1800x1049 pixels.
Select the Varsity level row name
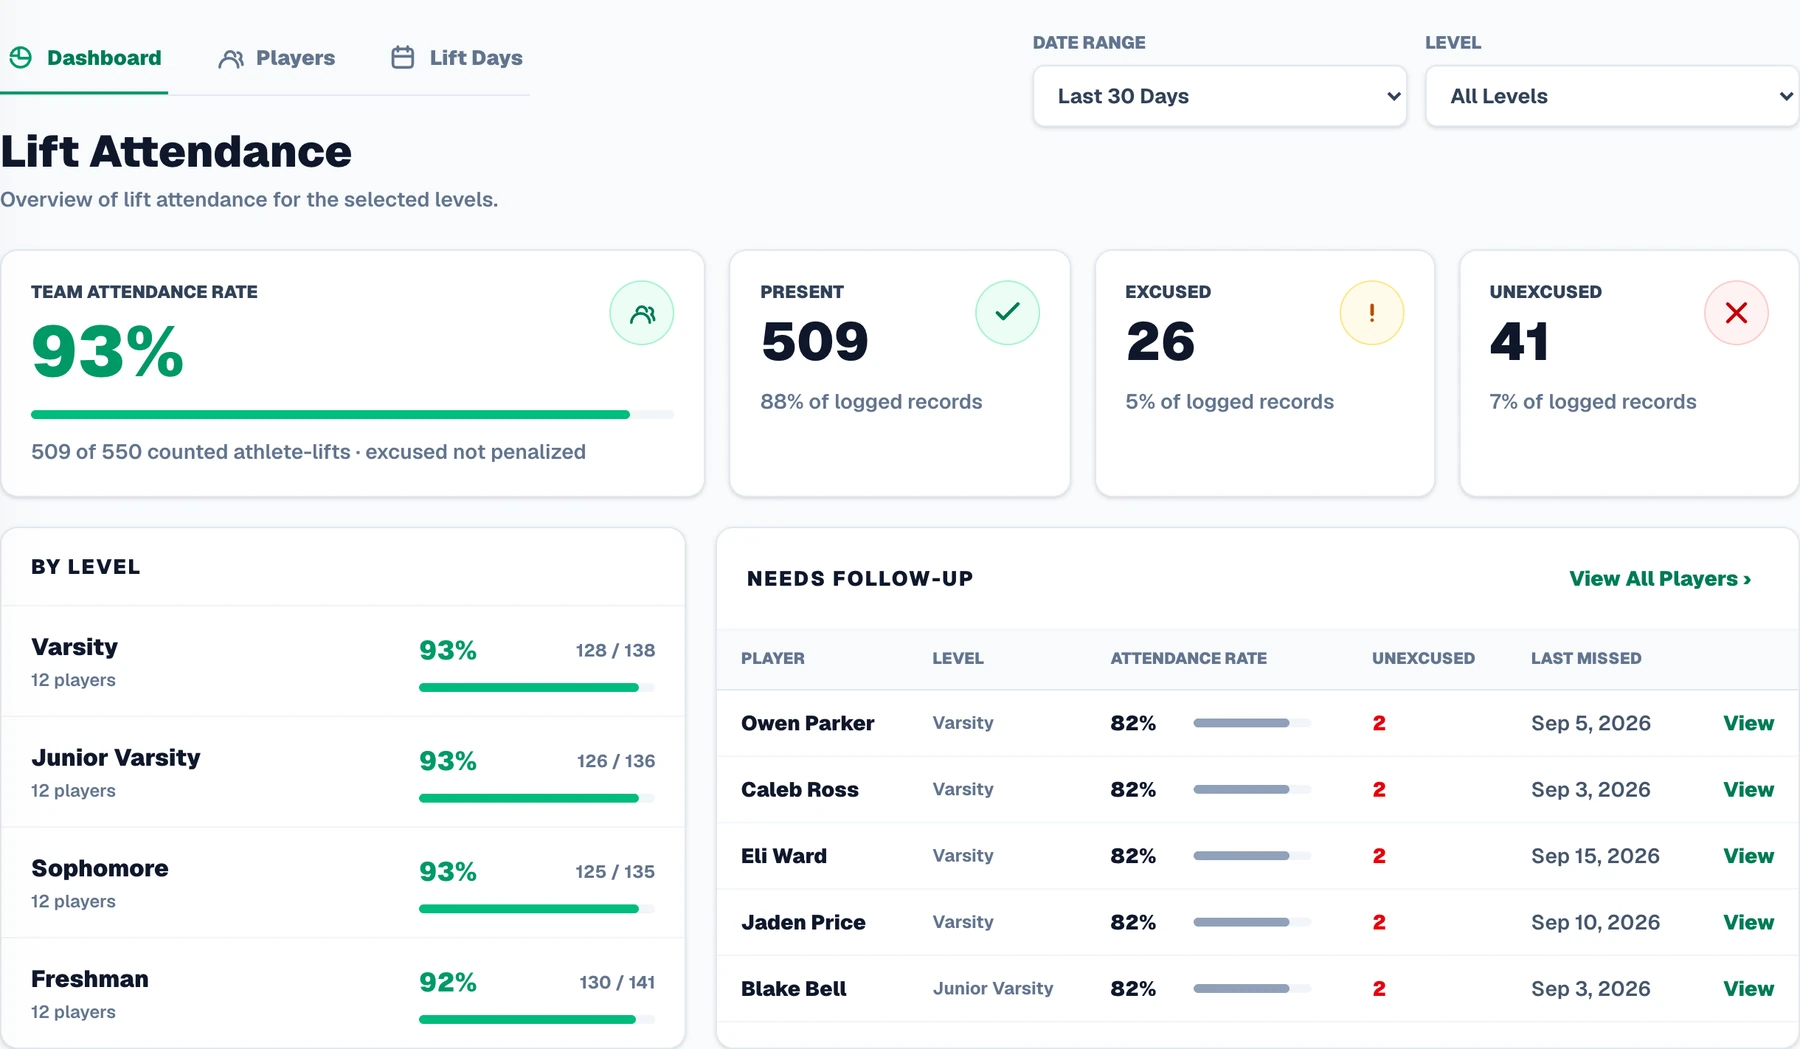(x=74, y=647)
